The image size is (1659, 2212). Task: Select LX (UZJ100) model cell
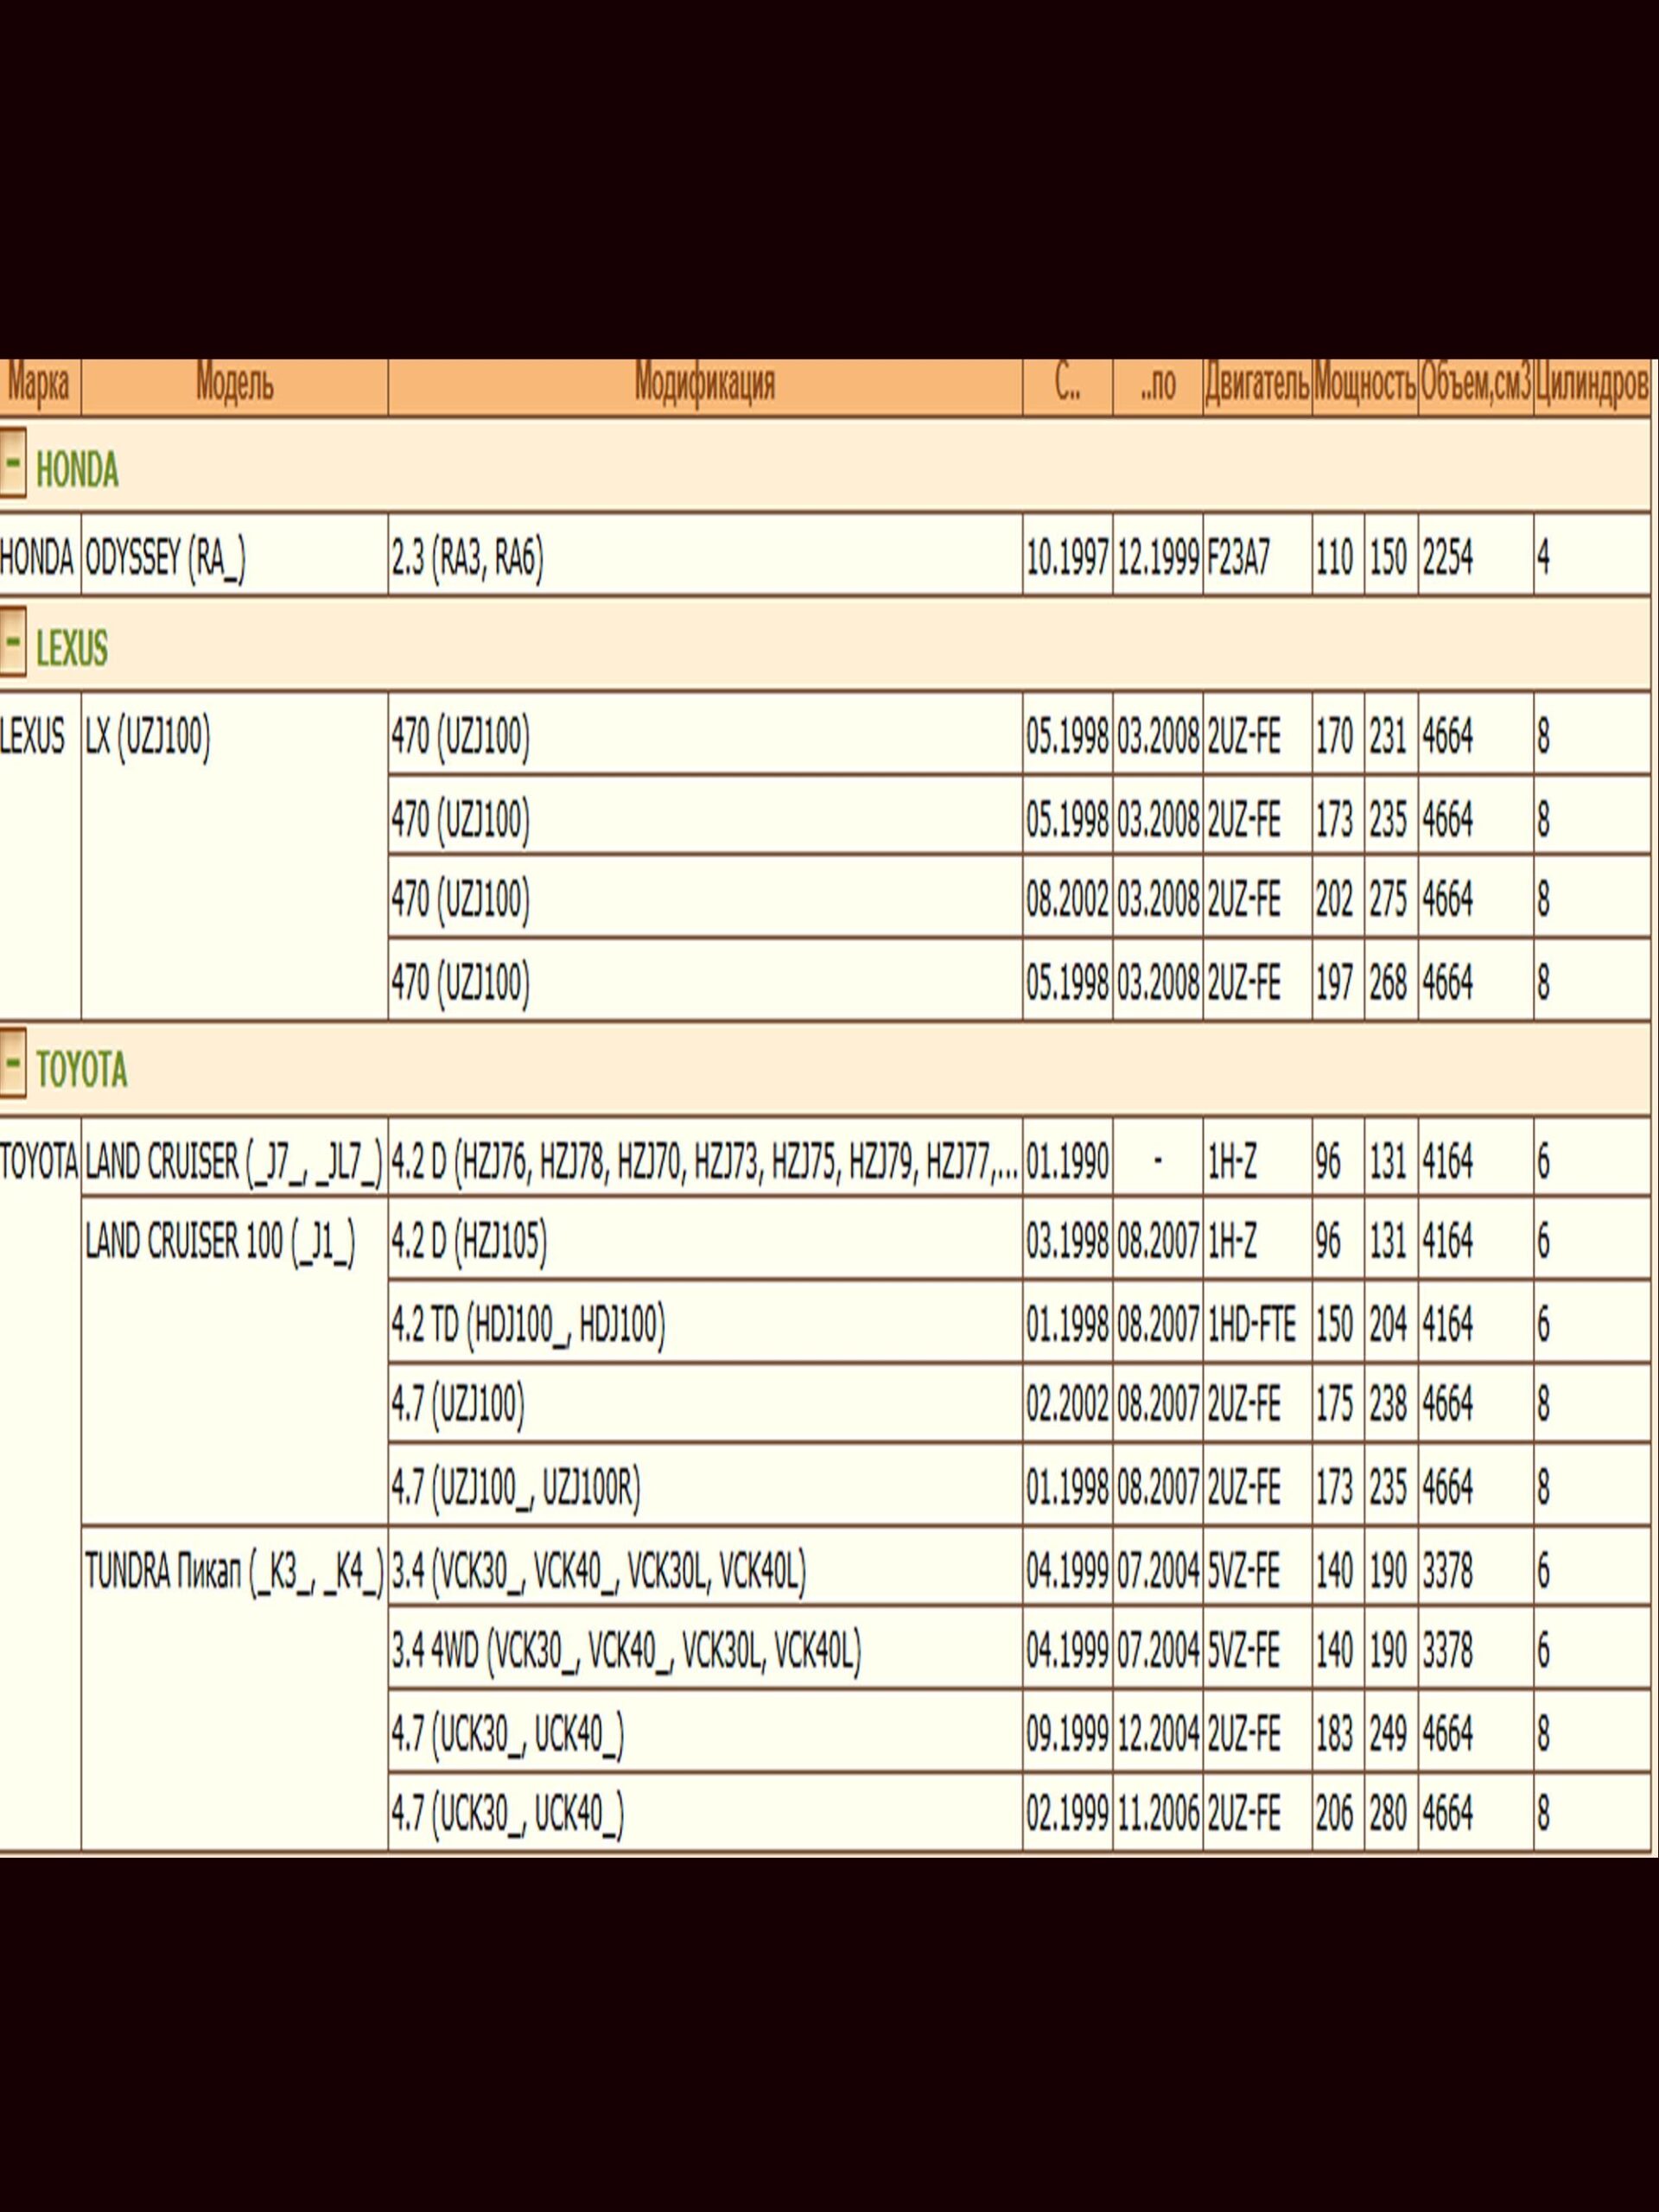[148, 738]
